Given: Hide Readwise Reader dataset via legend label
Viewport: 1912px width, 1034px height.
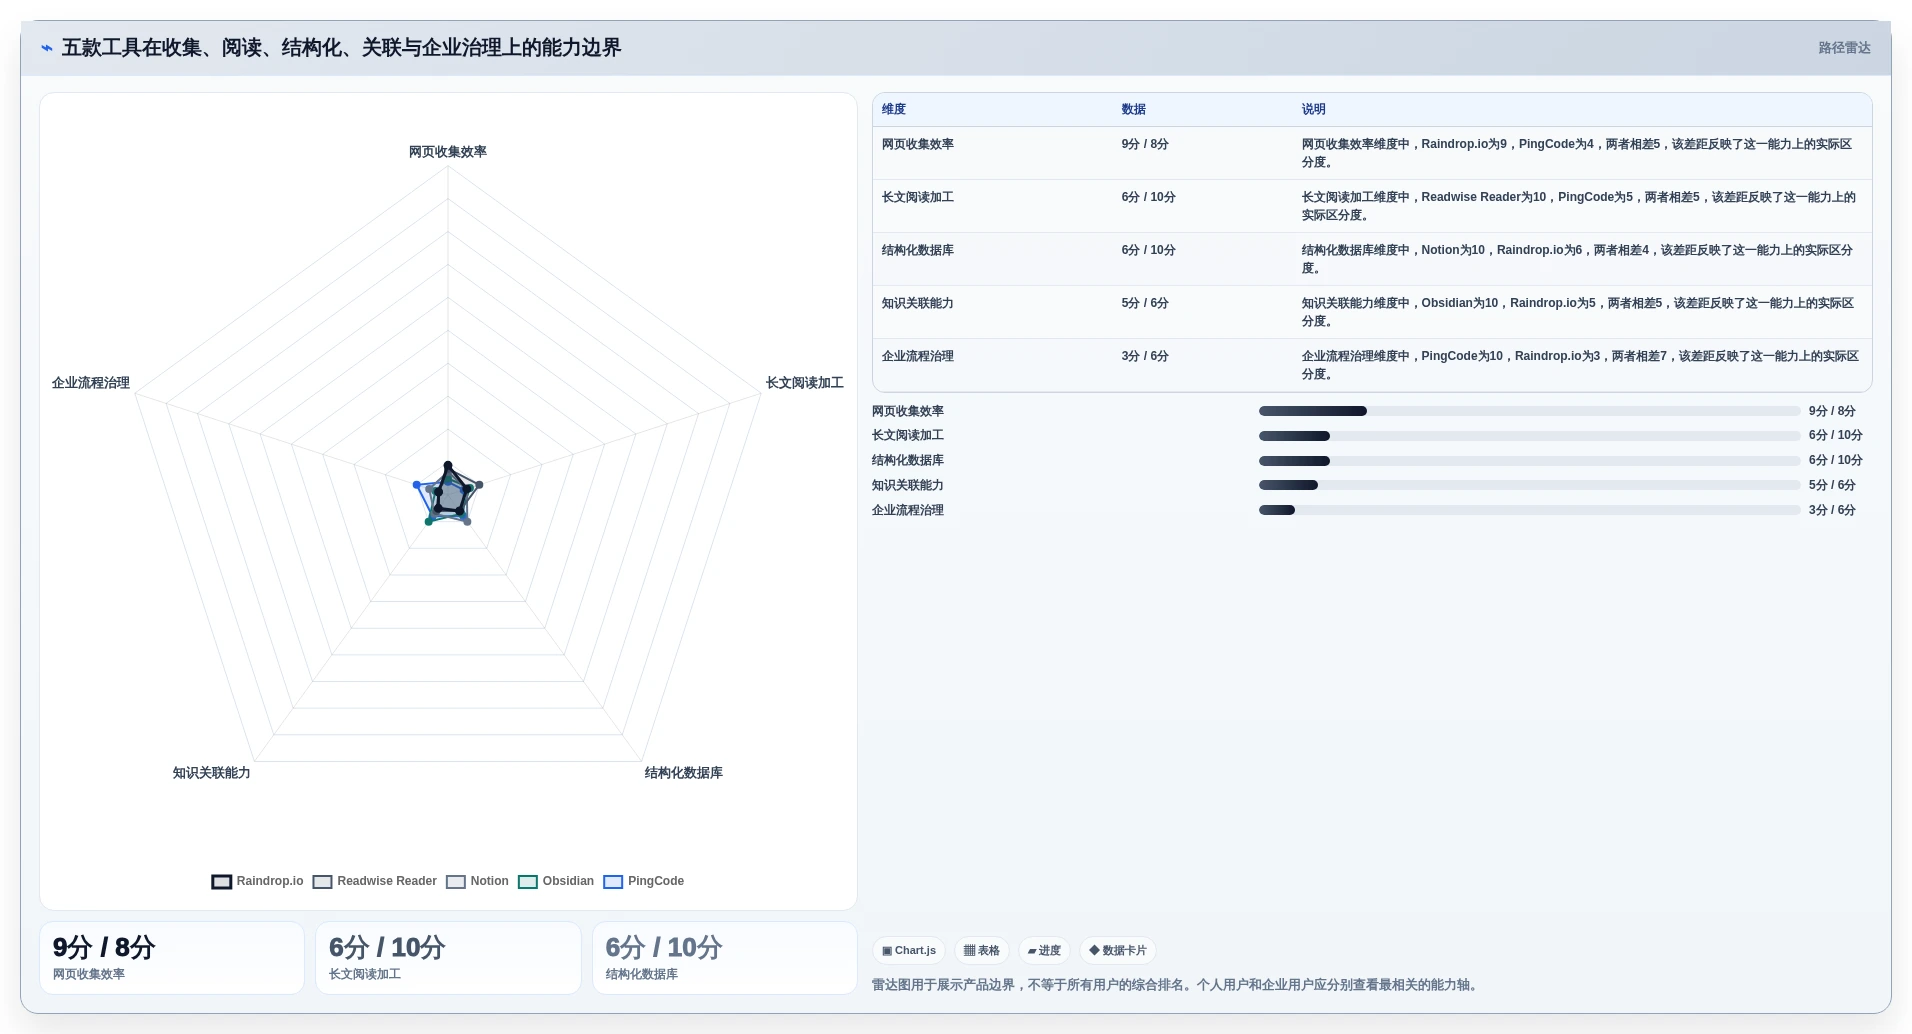Looking at the screenshot, I should click(x=387, y=881).
